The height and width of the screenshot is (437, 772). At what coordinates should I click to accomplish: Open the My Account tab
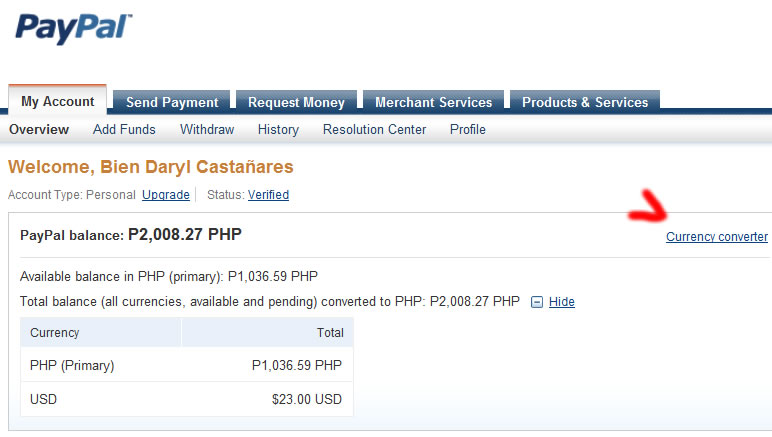click(58, 101)
